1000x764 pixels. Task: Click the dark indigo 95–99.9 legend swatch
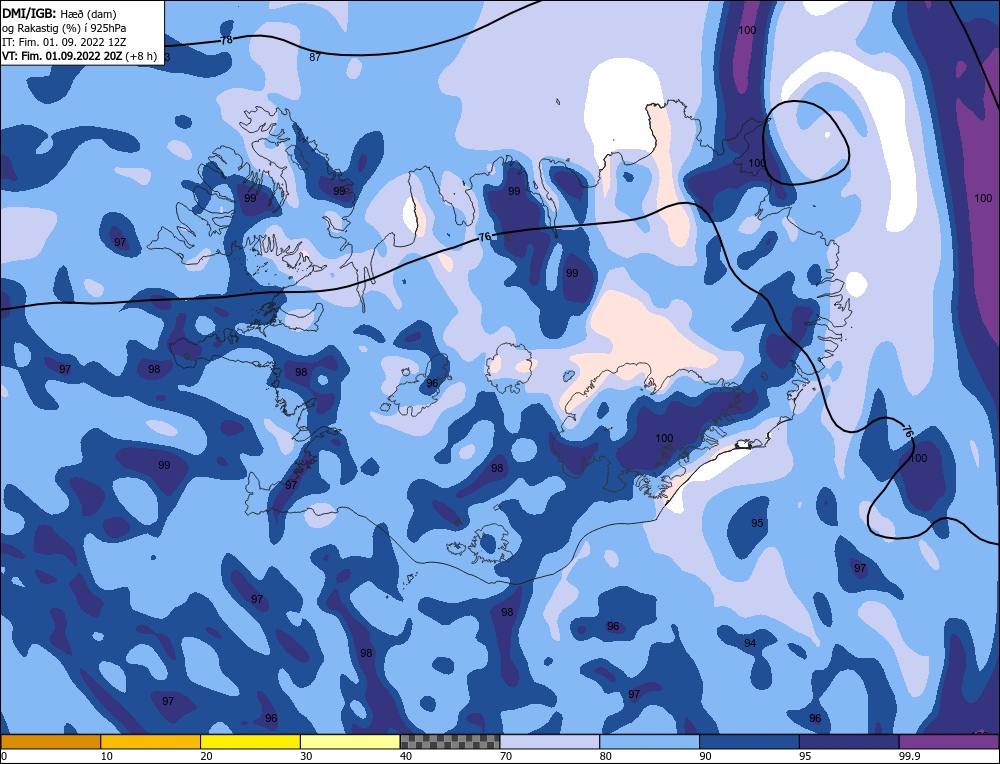tap(849, 741)
